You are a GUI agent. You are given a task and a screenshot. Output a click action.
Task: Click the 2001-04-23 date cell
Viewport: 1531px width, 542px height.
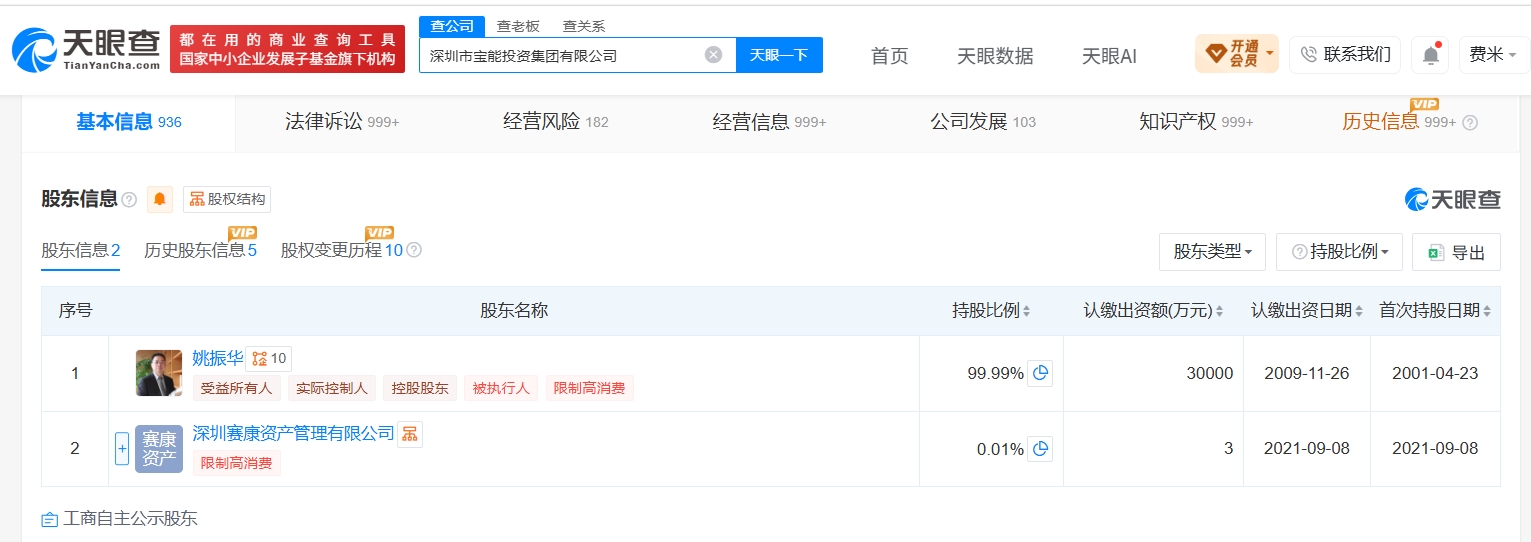[1435, 373]
